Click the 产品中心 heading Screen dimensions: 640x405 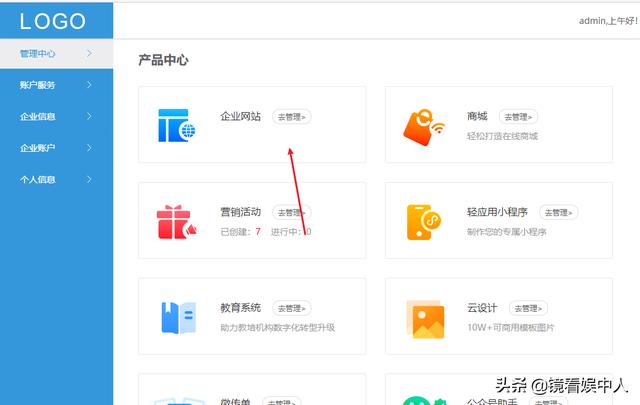[x=163, y=60]
